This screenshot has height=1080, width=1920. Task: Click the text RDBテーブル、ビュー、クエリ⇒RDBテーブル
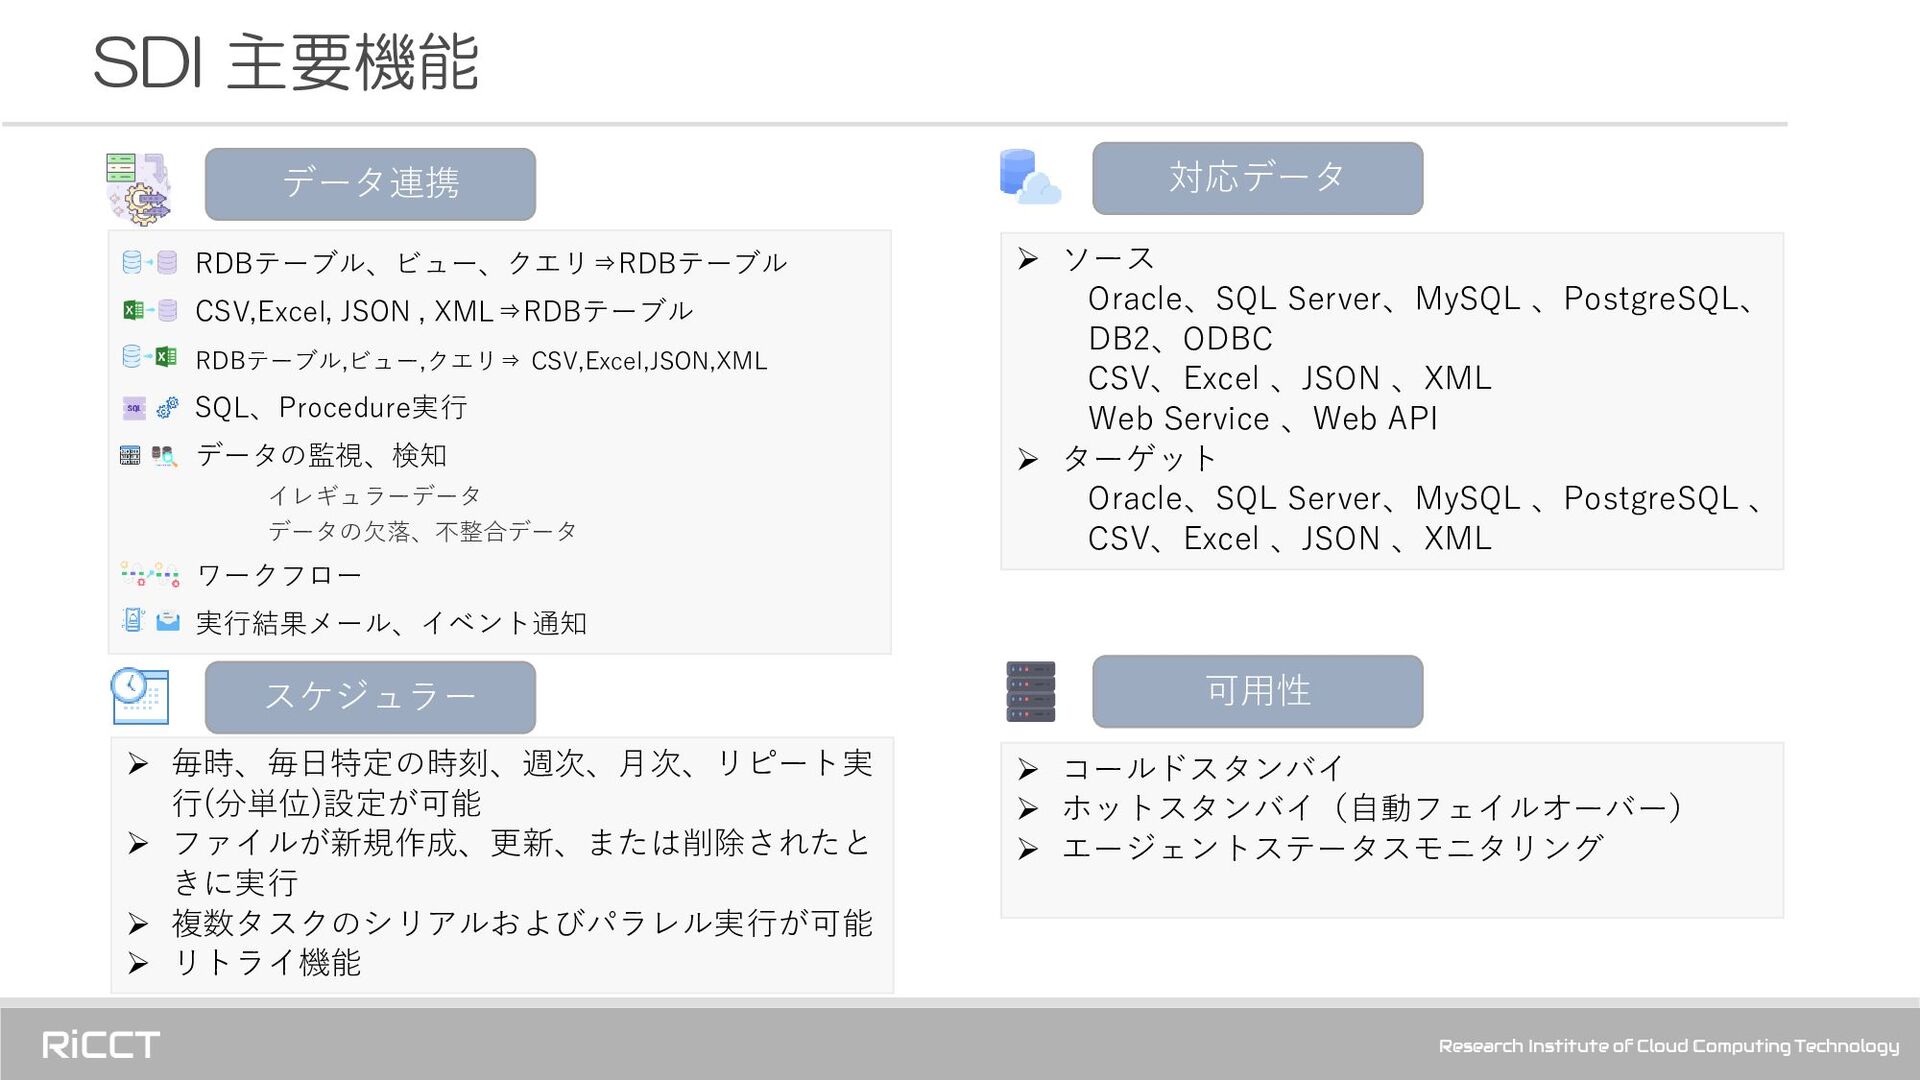[x=491, y=263]
